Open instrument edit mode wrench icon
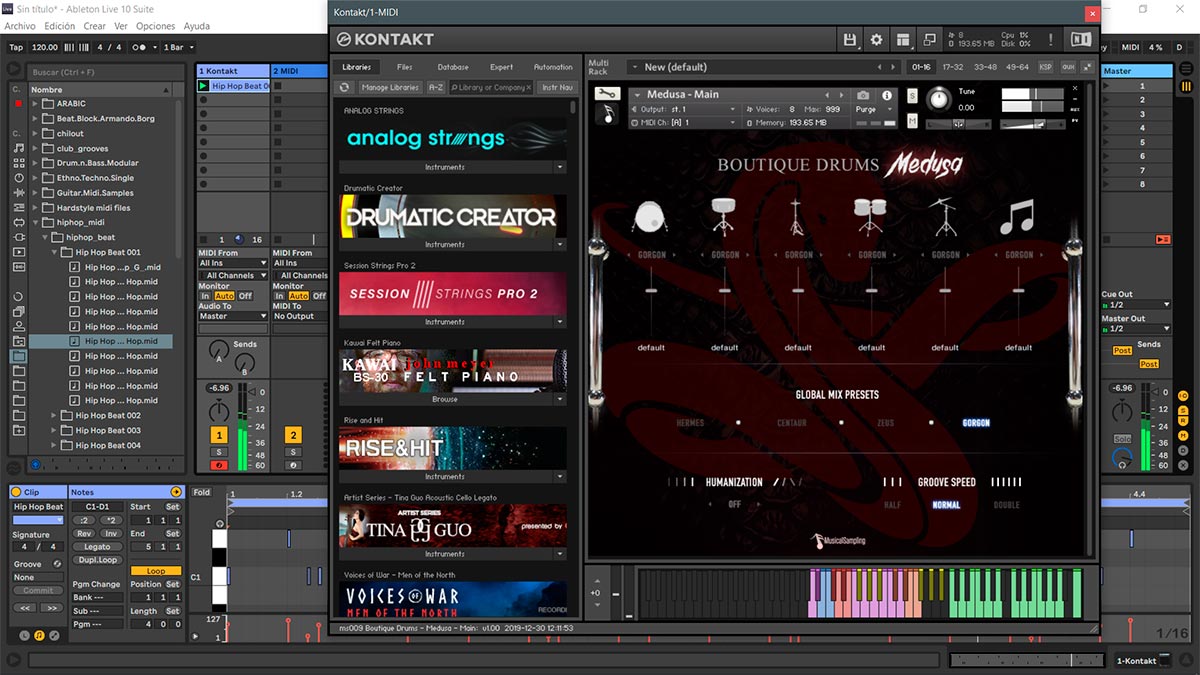The image size is (1200, 675). coord(606,94)
